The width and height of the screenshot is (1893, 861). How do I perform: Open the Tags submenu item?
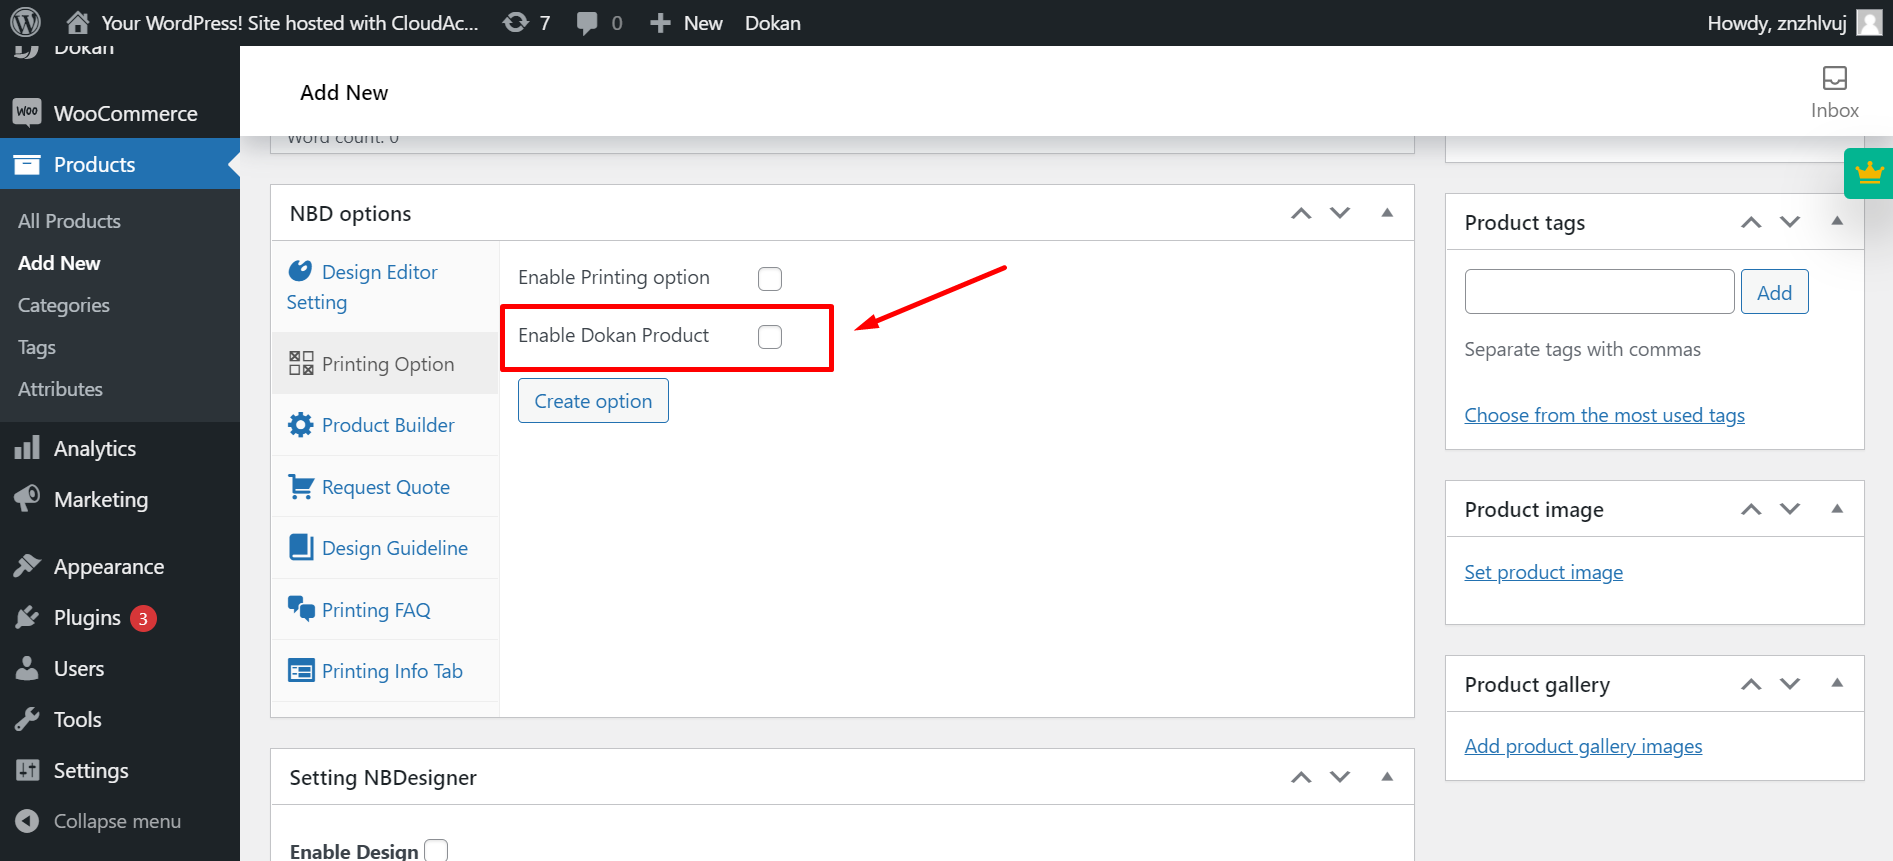pos(37,347)
